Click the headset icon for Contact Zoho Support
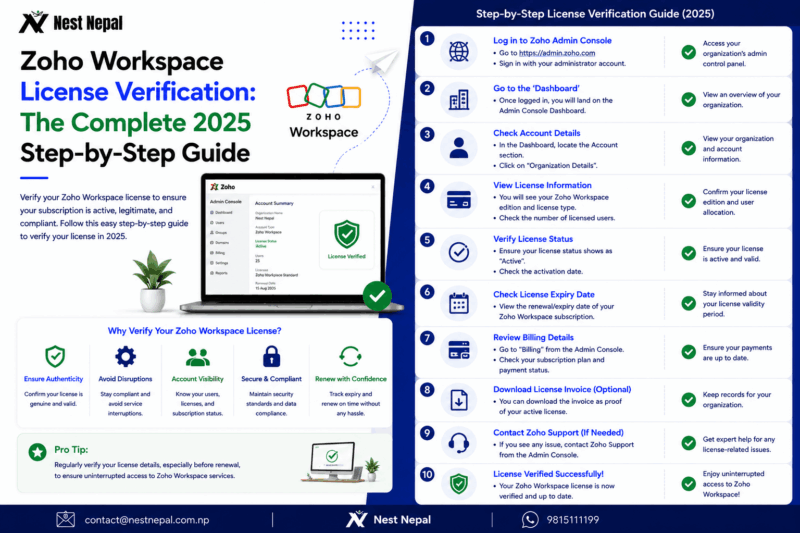This screenshot has height=533, width=800. (x=459, y=443)
